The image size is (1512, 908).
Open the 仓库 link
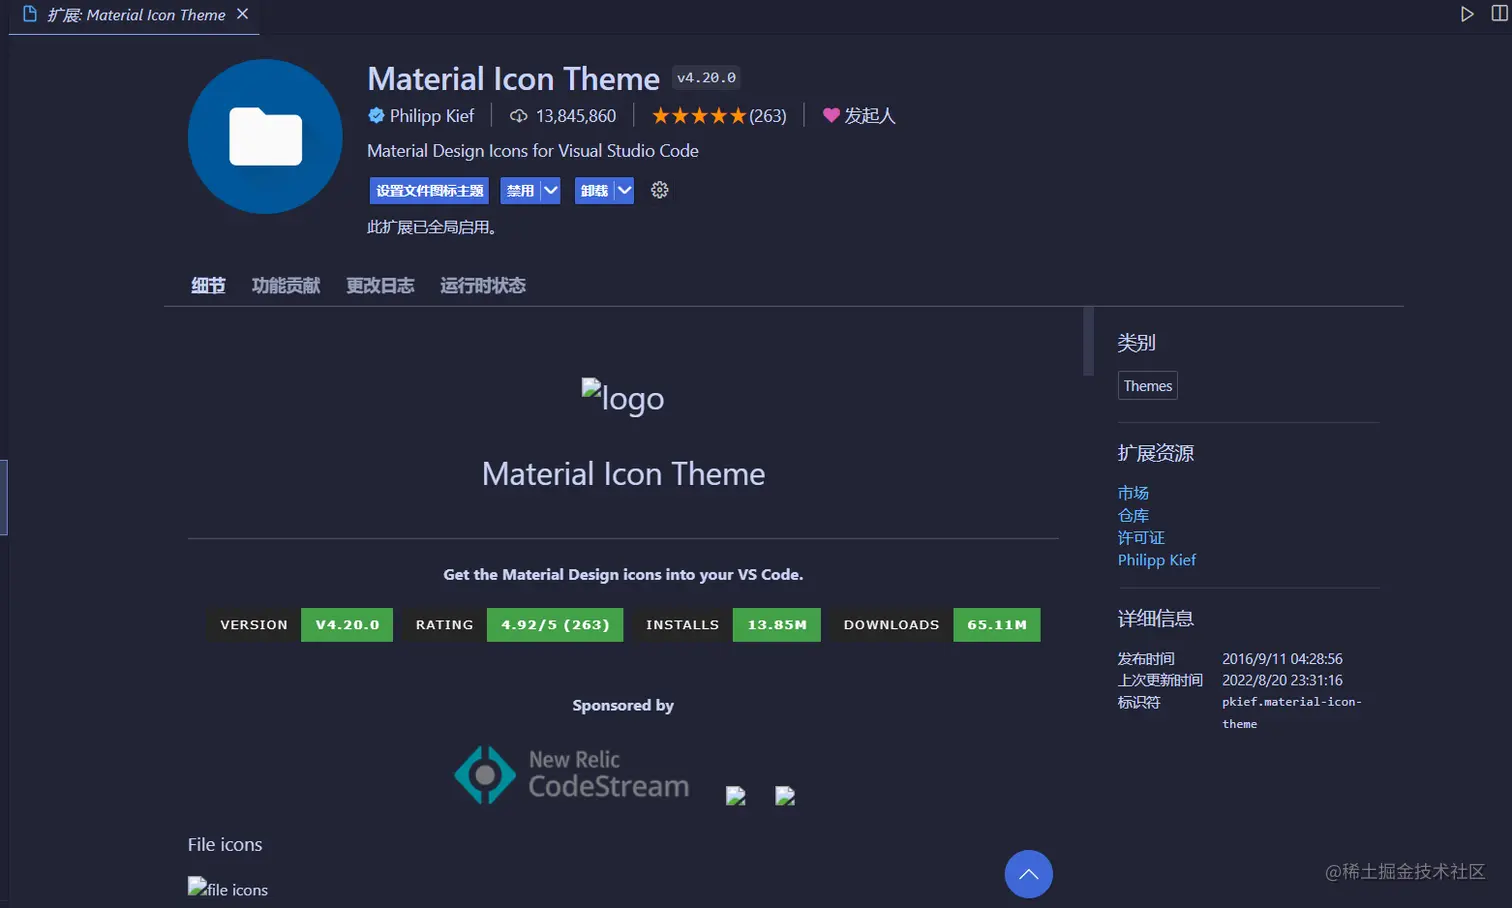pos(1133,515)
